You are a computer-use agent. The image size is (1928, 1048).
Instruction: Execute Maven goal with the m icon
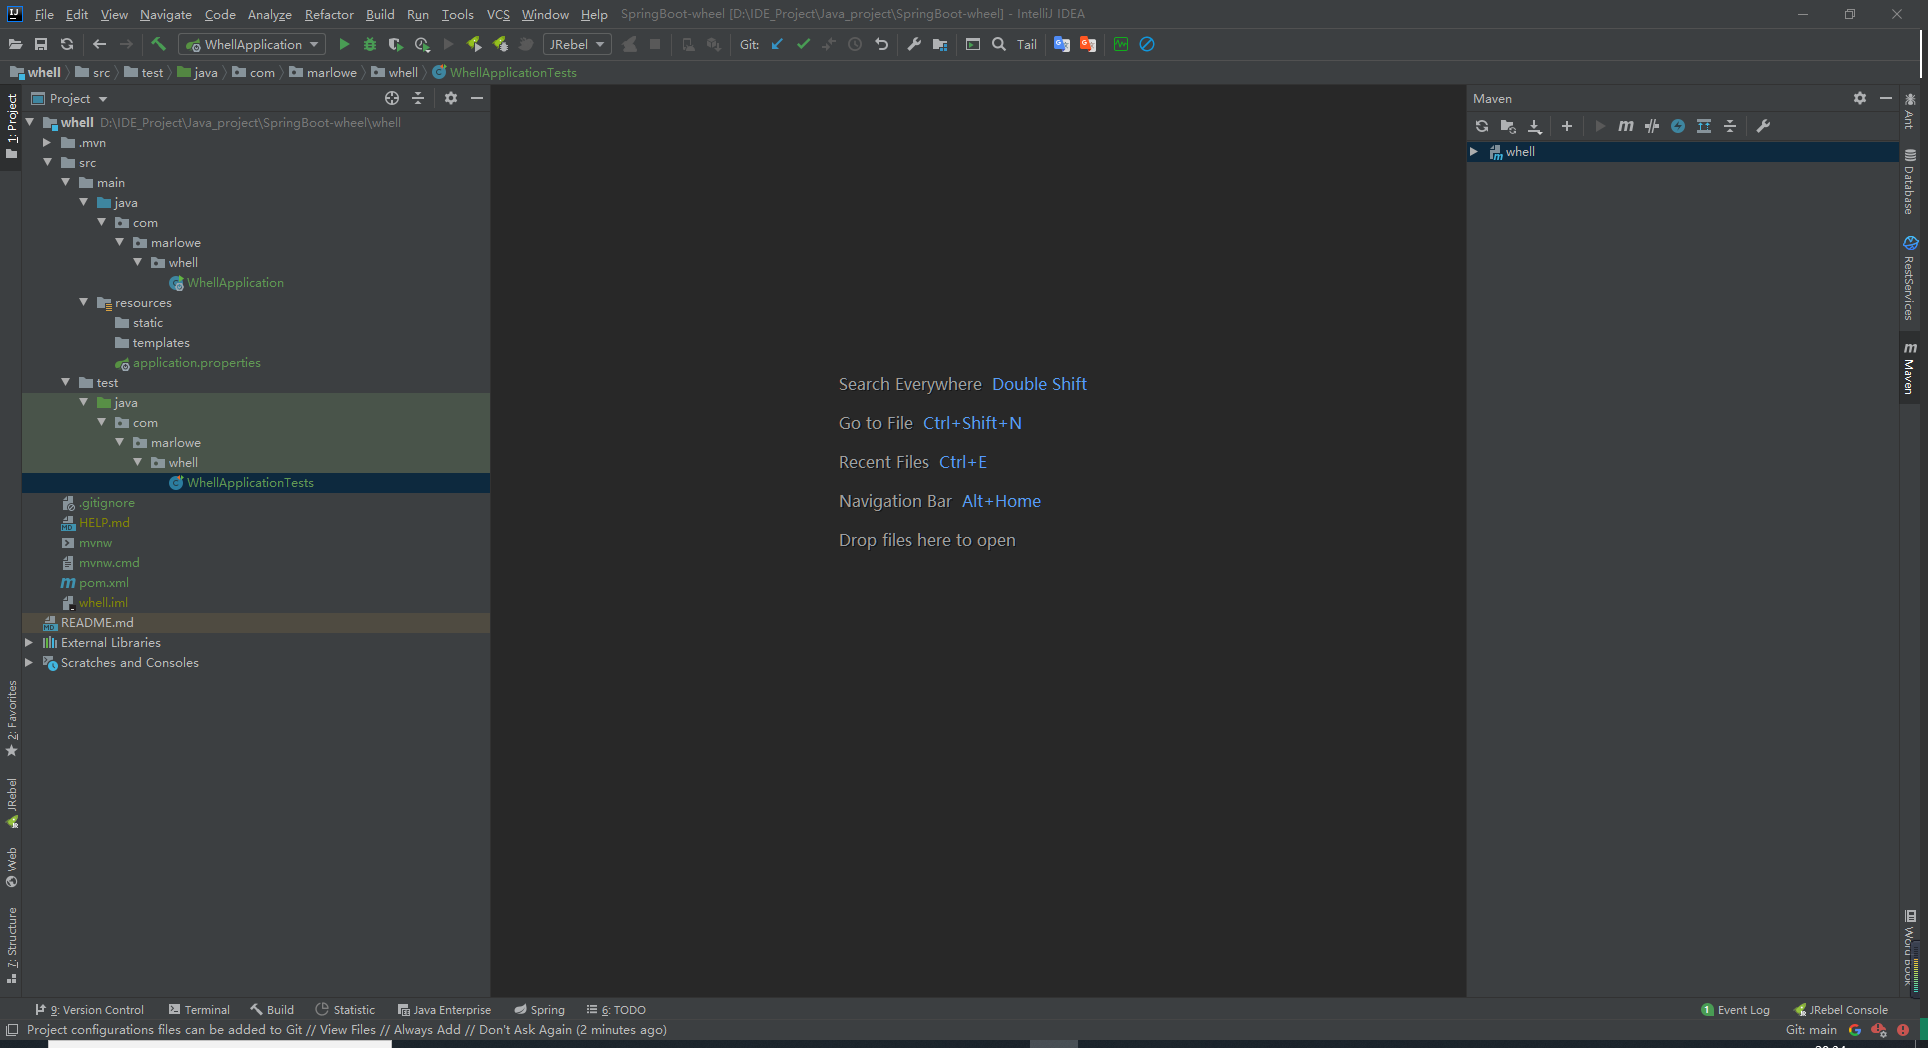1626,126
